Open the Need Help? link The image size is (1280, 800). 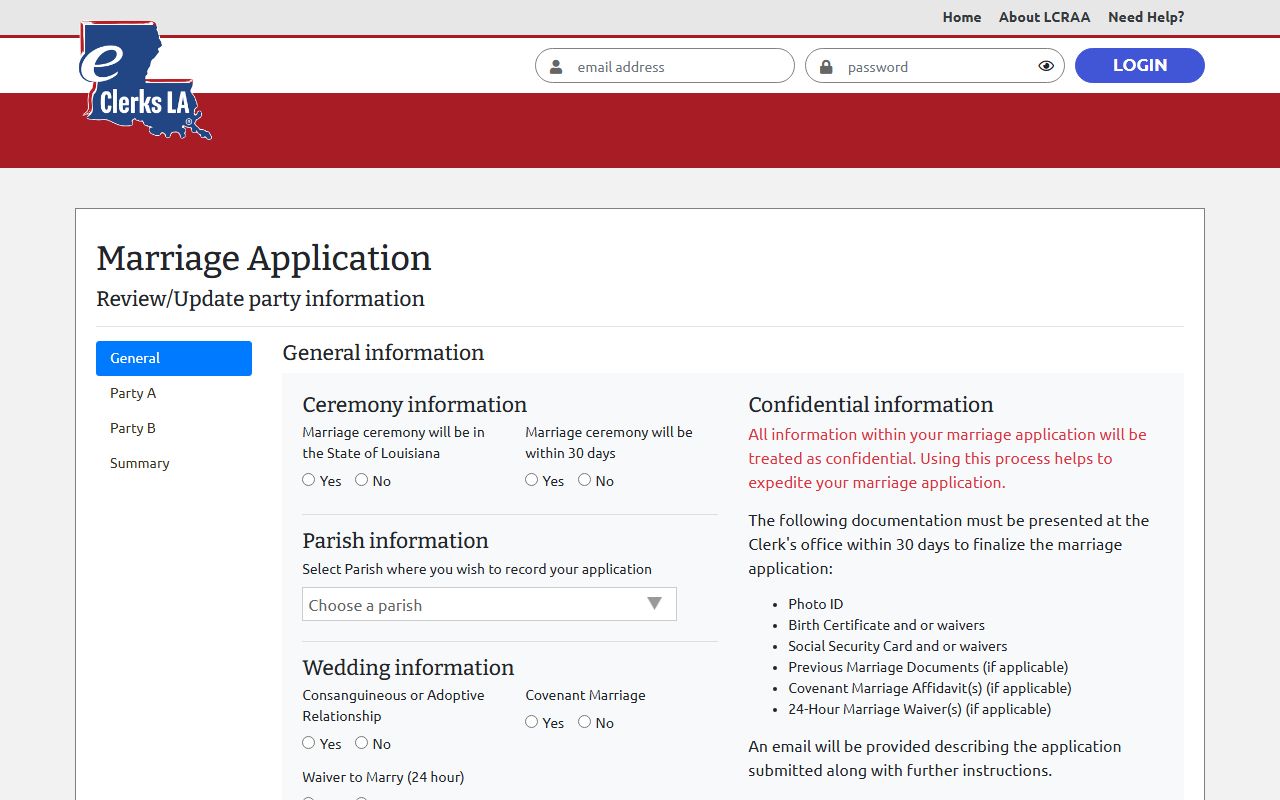(1146, 17)
